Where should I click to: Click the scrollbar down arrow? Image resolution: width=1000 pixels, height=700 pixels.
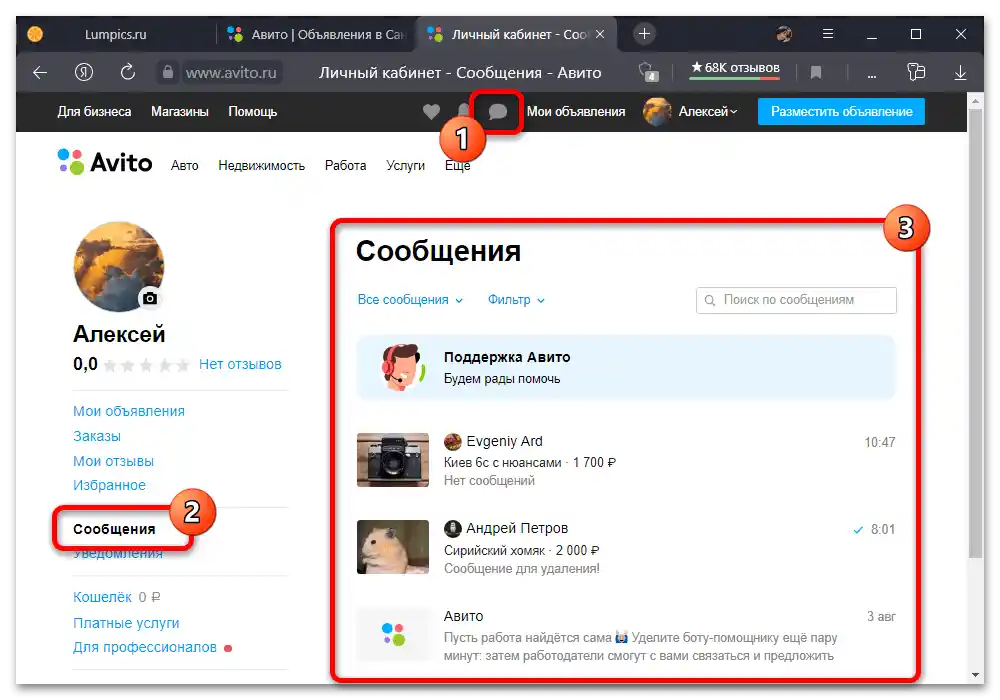coord(975,674)
